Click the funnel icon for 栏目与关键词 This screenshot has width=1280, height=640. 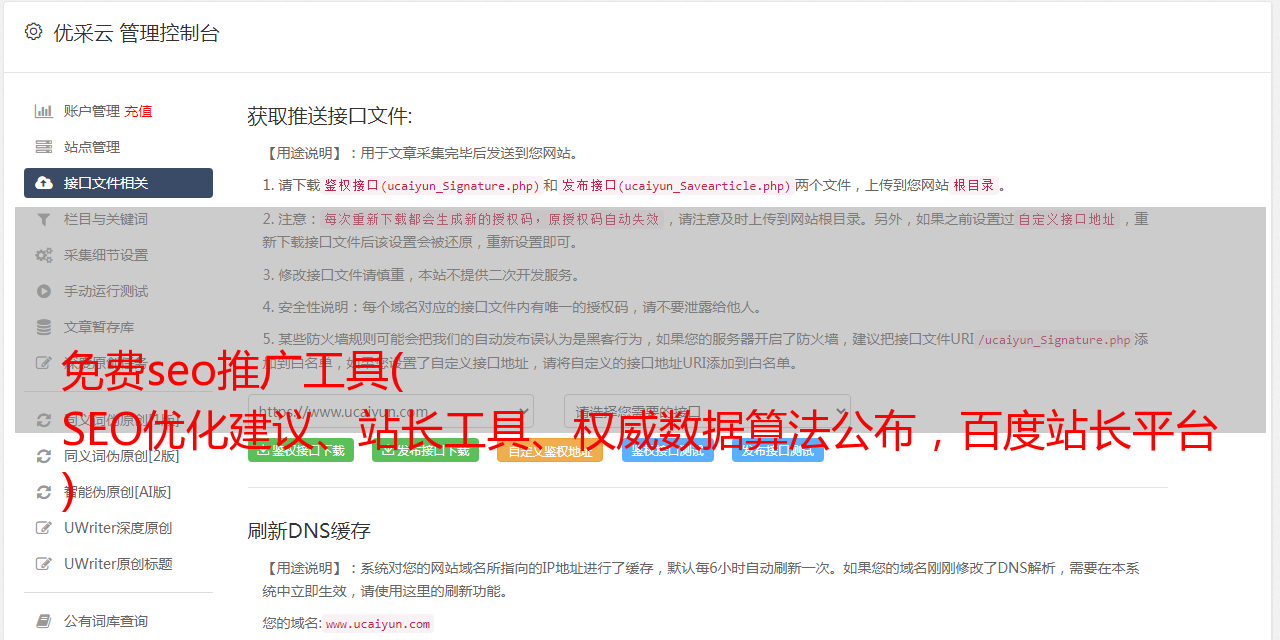point(44,219)
